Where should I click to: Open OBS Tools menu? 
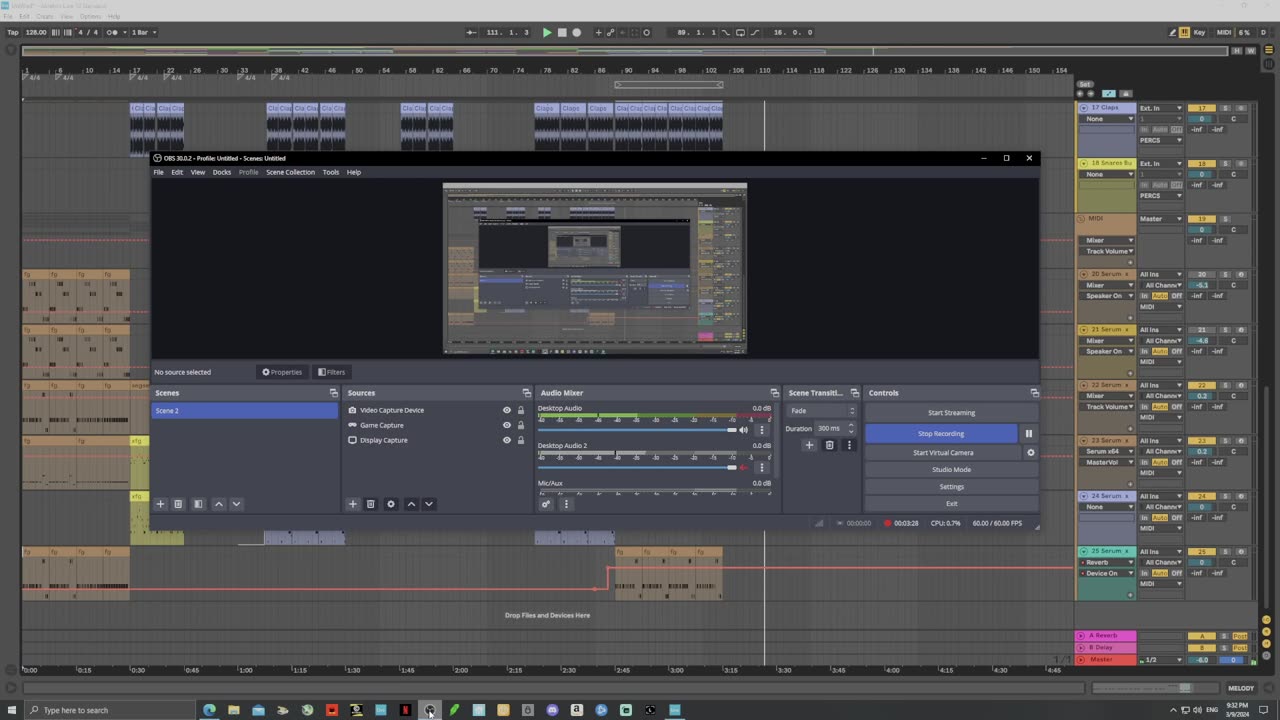tap(331, 172)
